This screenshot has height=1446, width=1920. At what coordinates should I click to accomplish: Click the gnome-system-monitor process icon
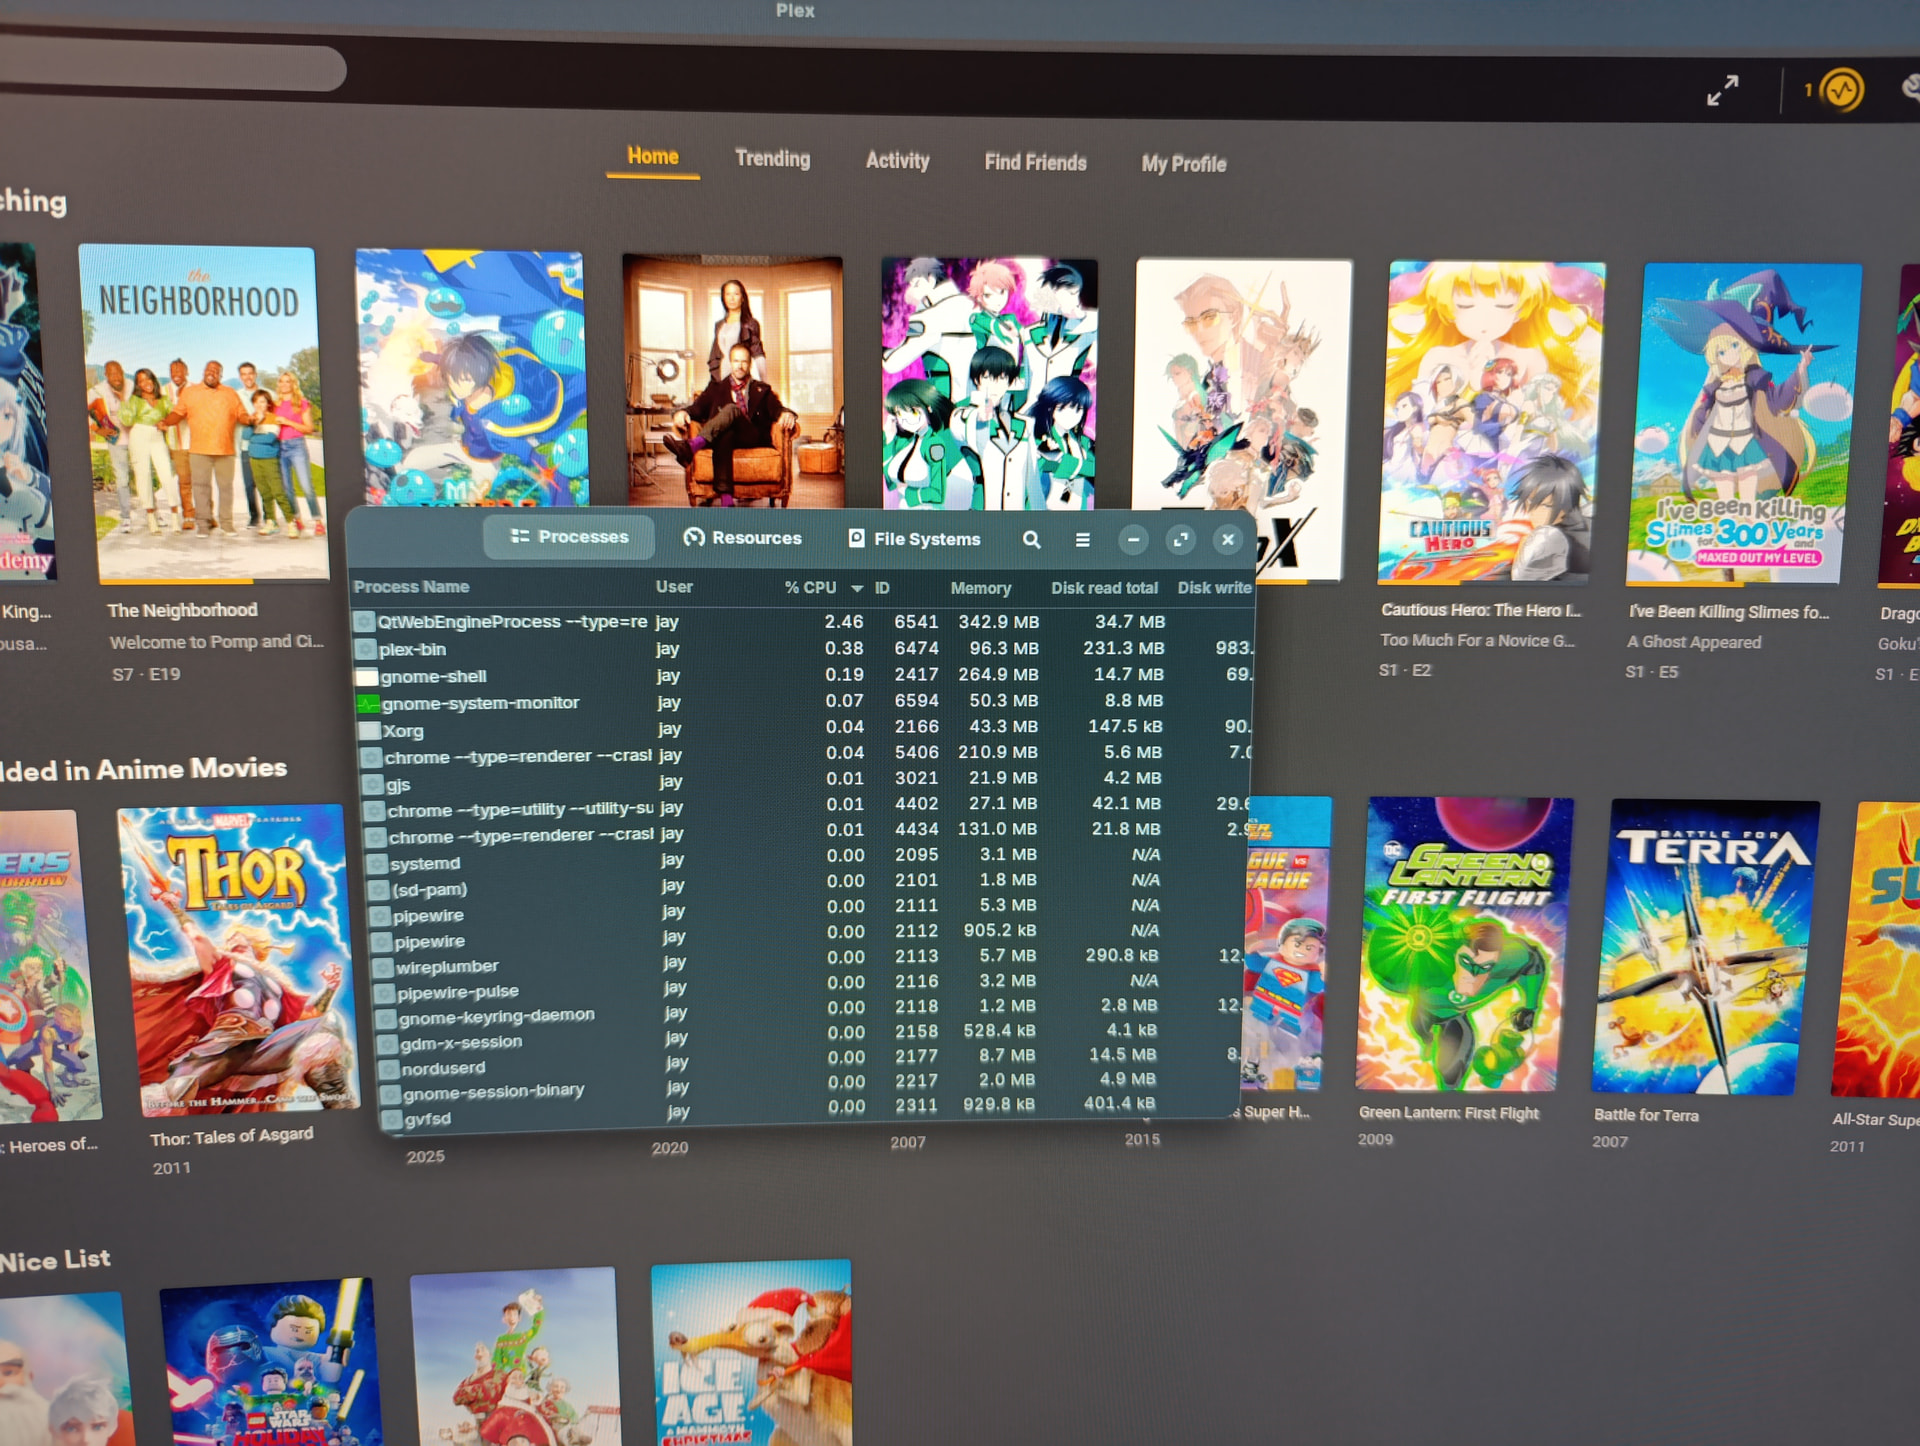point(367,704)
